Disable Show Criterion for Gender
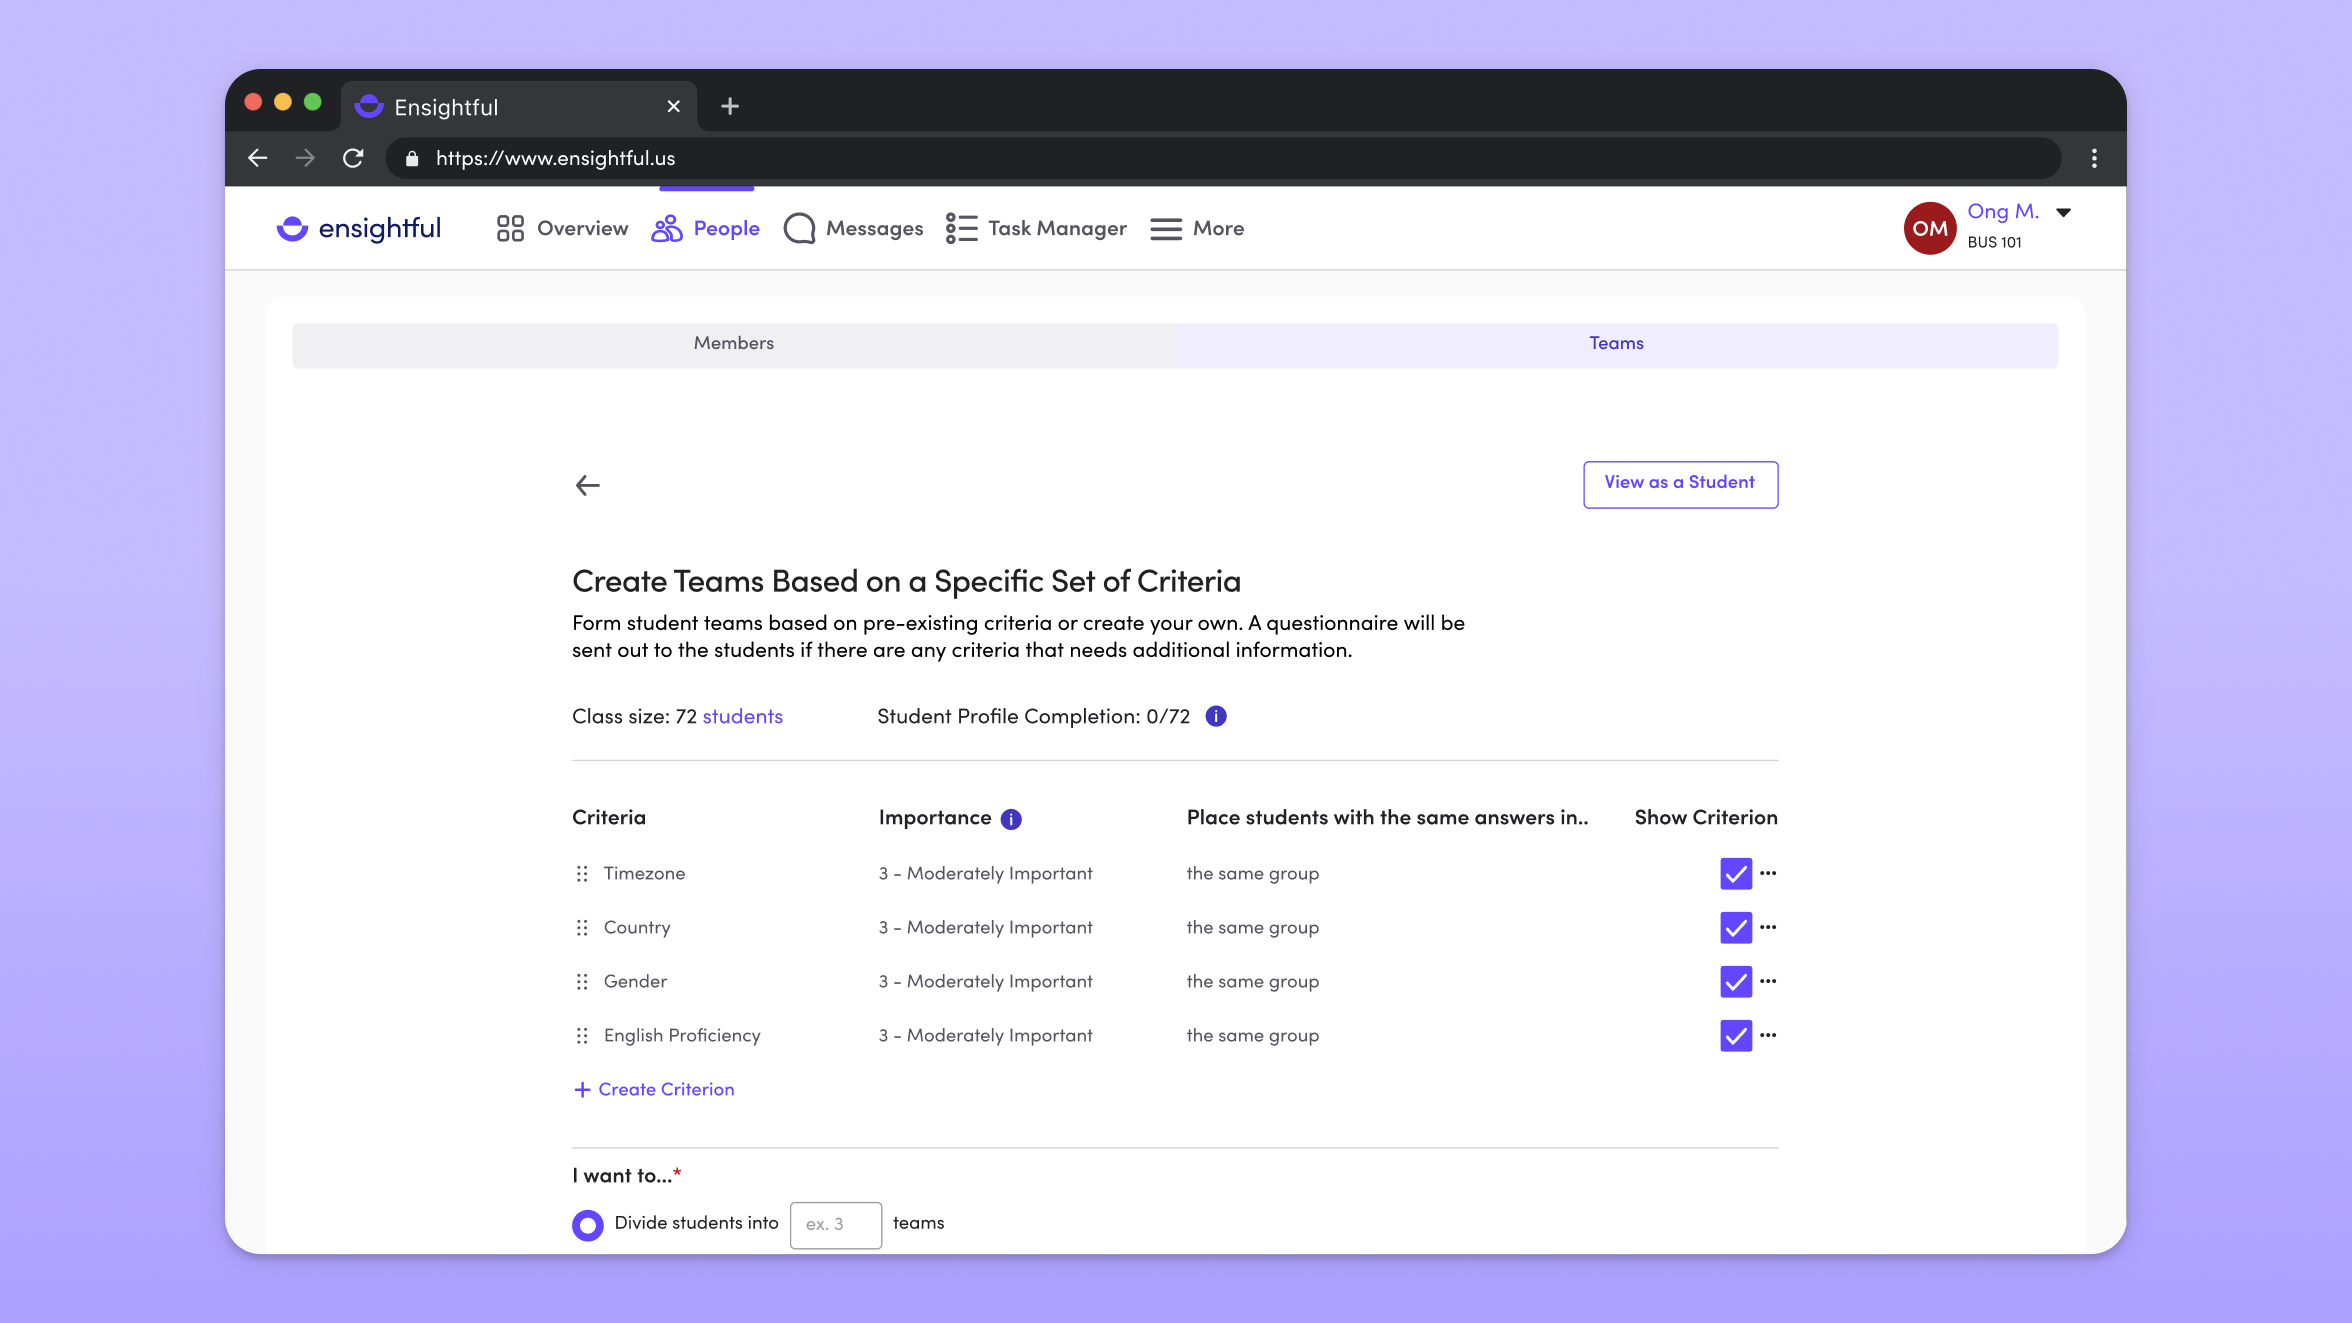 click(x=1736, y=982)
